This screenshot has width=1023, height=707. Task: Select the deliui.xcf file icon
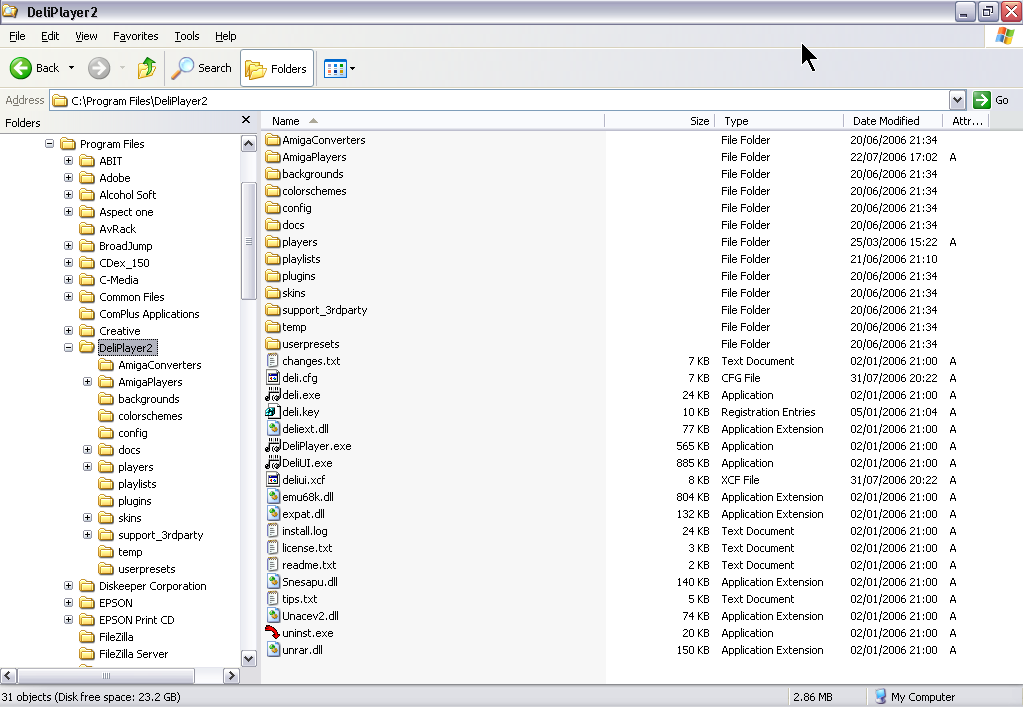tap(273, 480)
